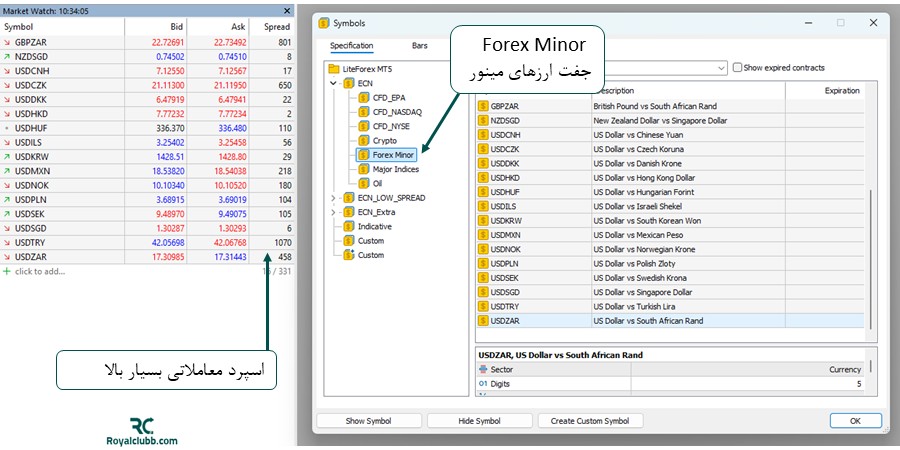Click the Crypto folder icon in tree
Image resolution: width=900 pixels, height=450 pixels.
[364, 141]
